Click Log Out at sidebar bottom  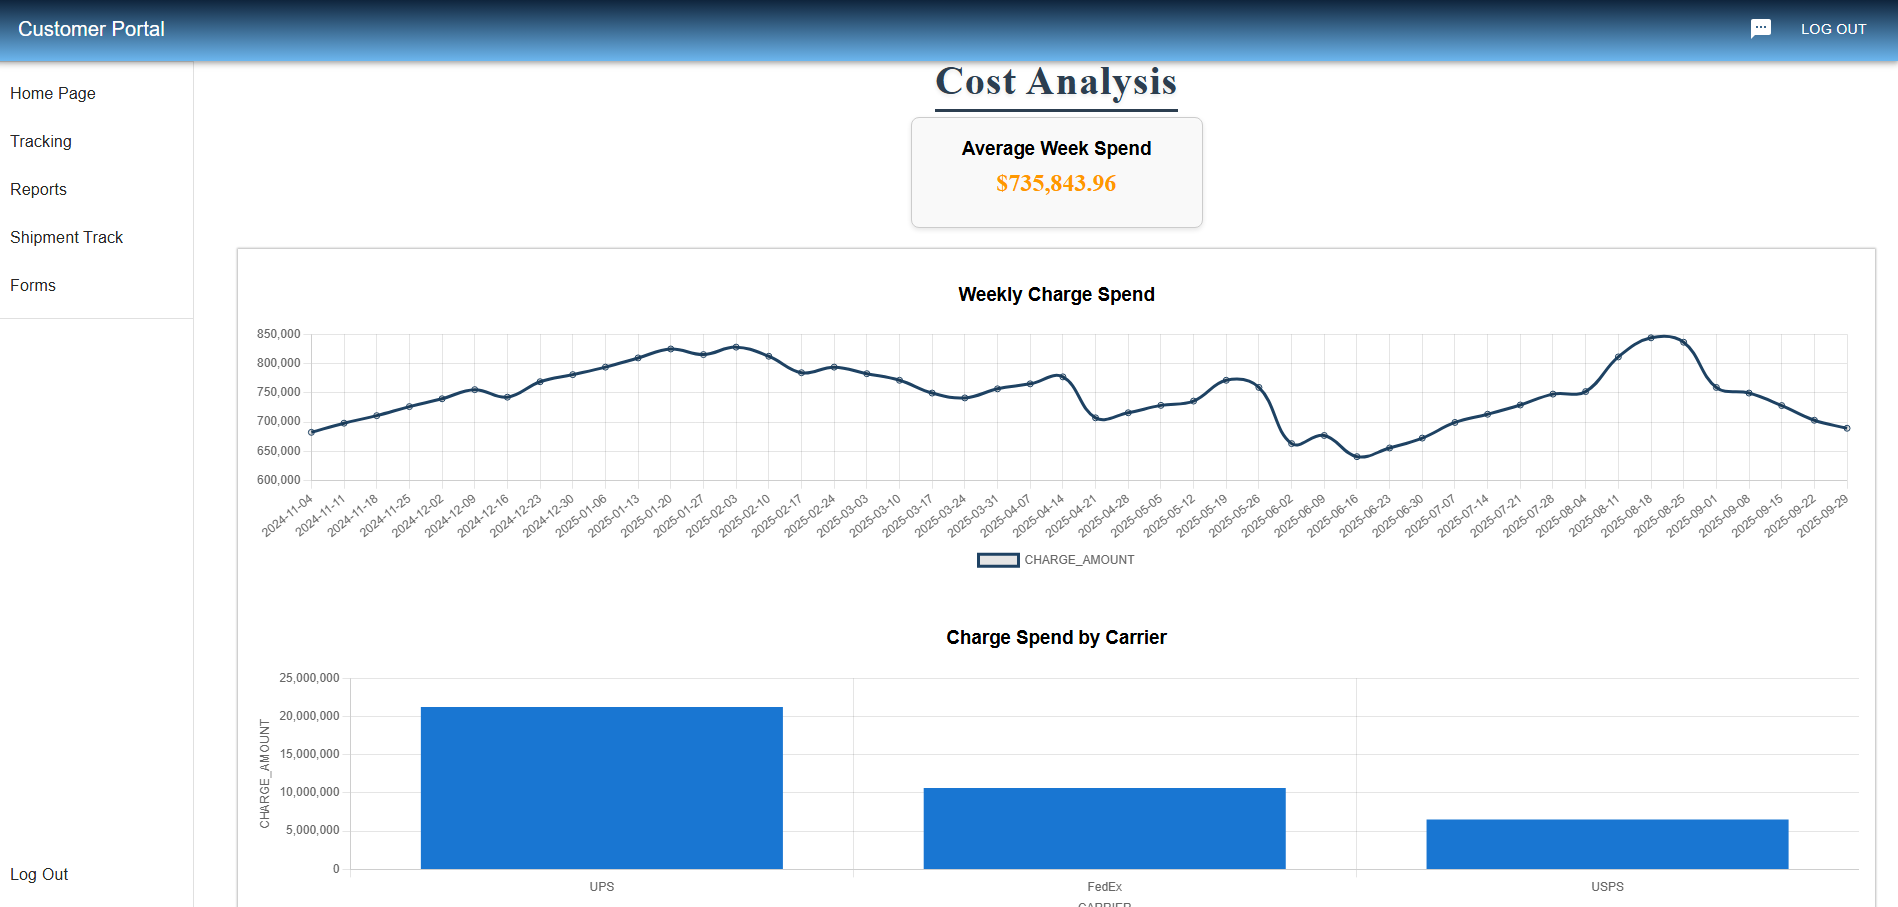[39, 874]
